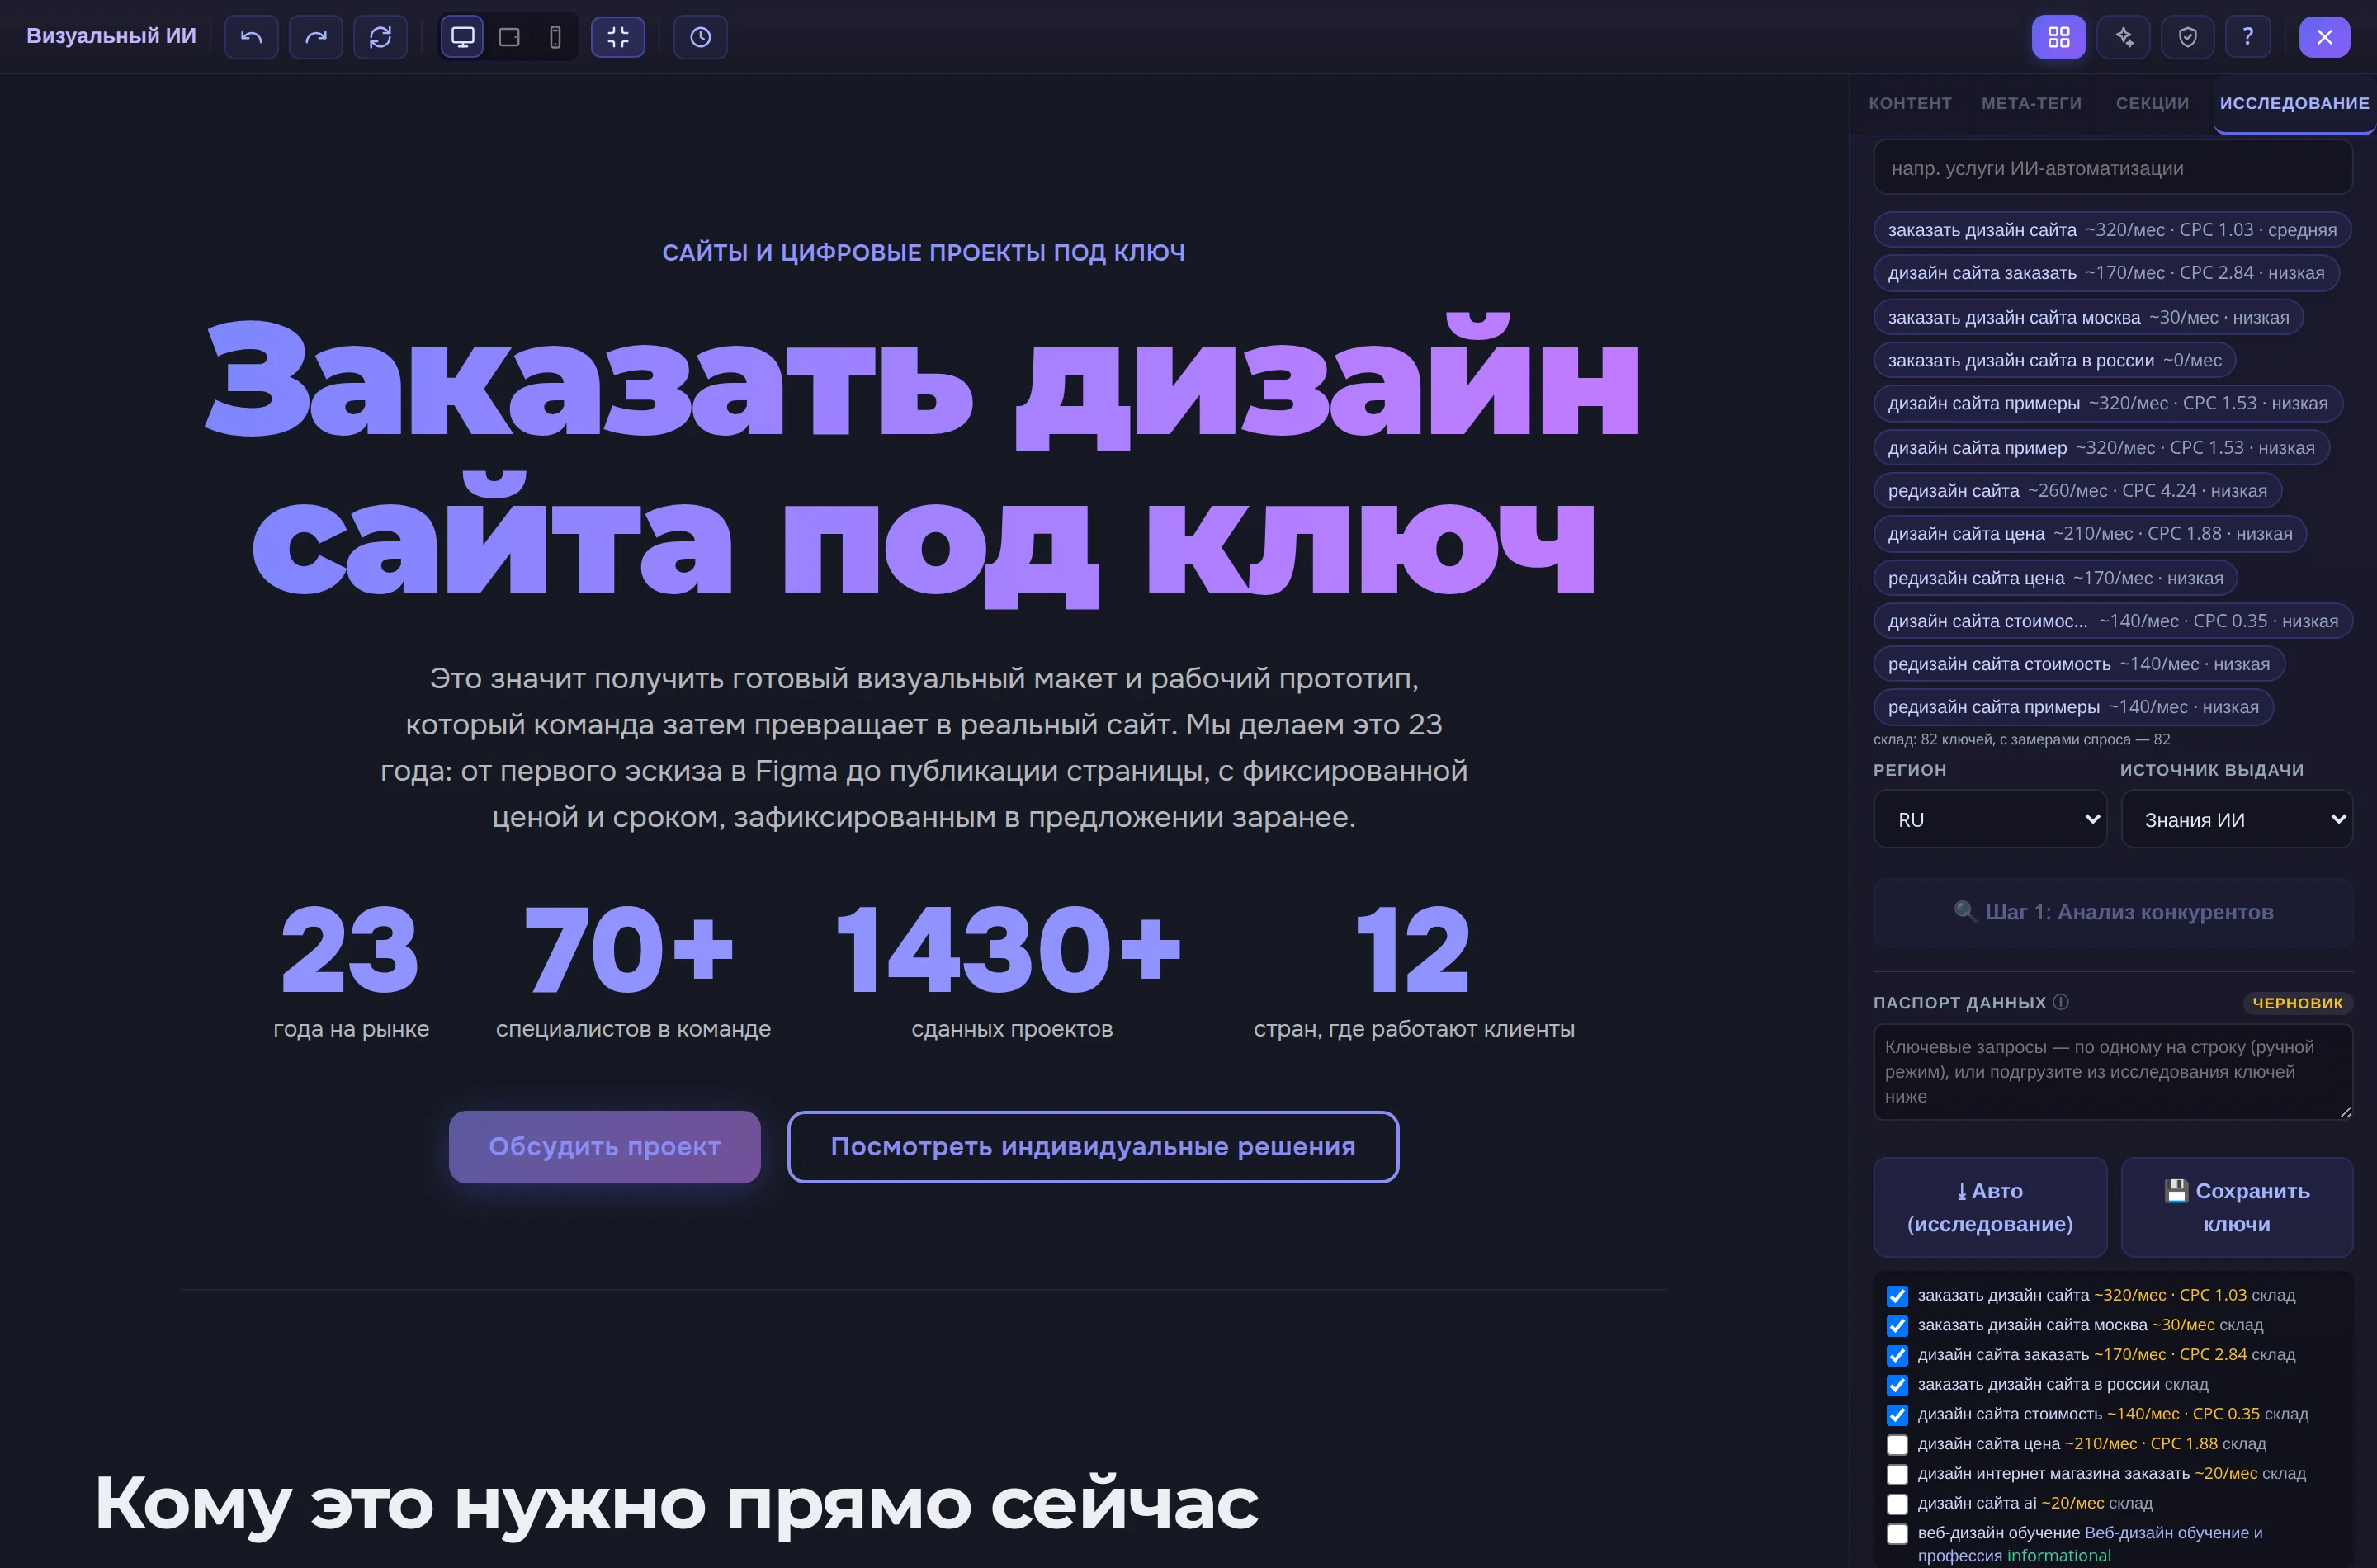Click the collapse fullscreen icon

click(618, 37)
